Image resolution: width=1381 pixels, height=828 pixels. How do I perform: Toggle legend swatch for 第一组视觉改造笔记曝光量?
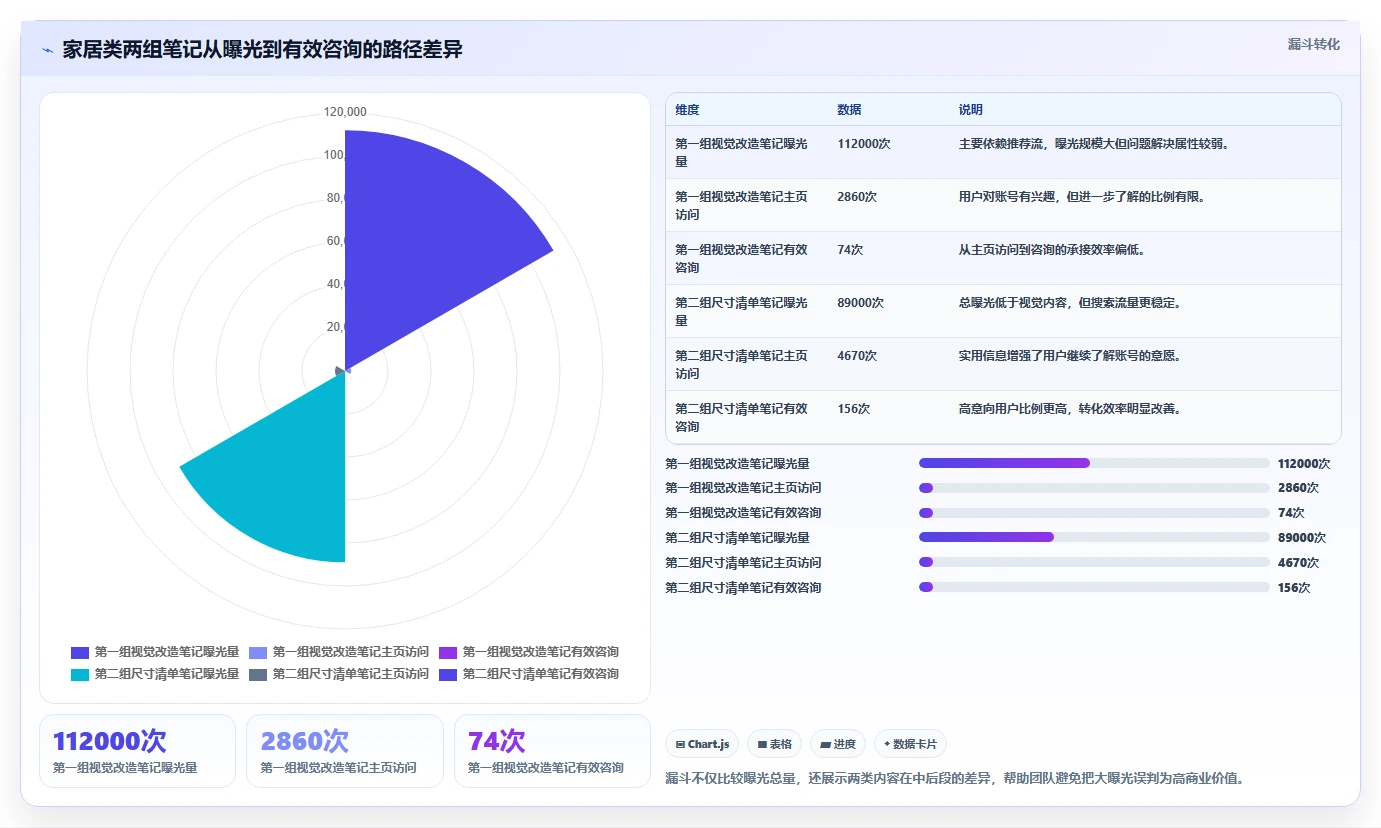[x=80, y=652]
